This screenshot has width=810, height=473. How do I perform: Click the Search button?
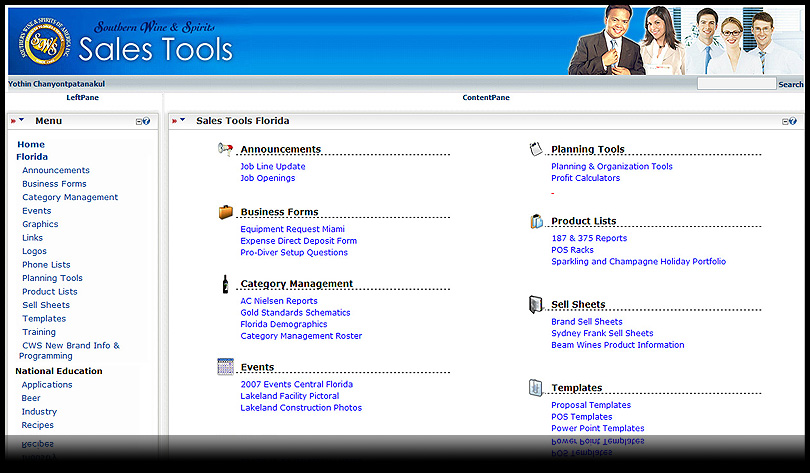coord(790,84)
